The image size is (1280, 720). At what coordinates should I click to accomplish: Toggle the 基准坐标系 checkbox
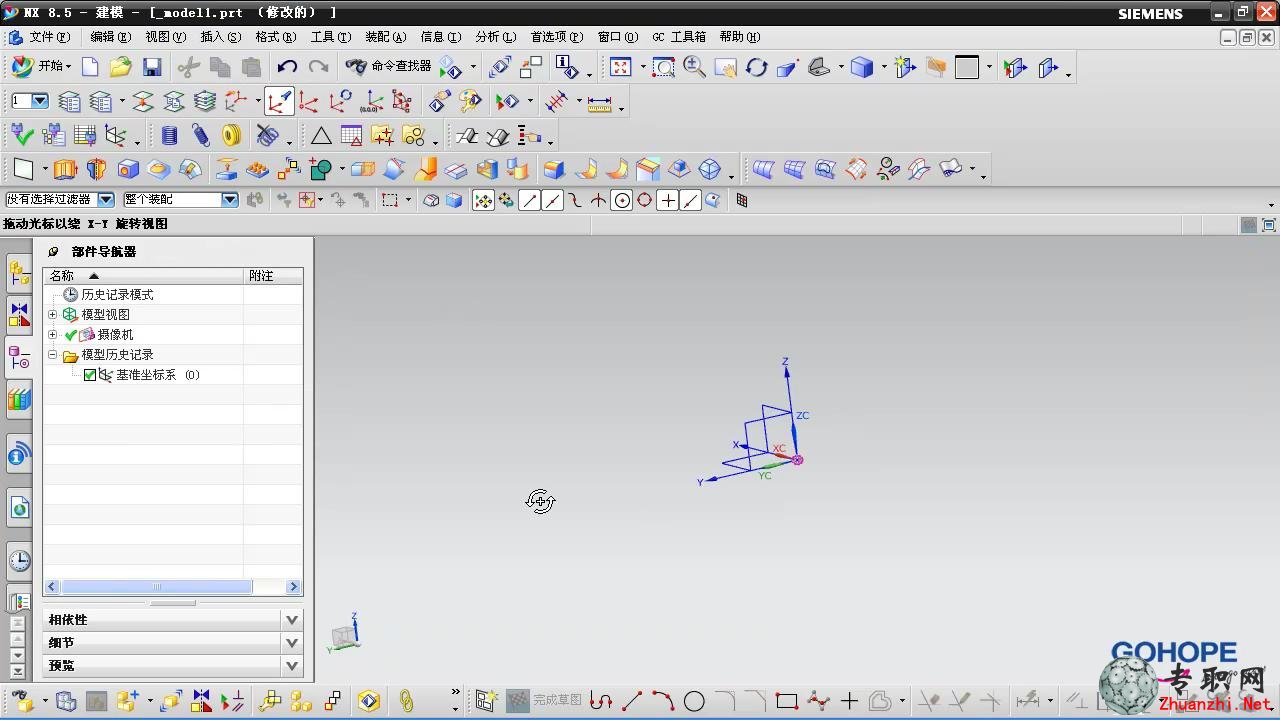pos(90,375)
